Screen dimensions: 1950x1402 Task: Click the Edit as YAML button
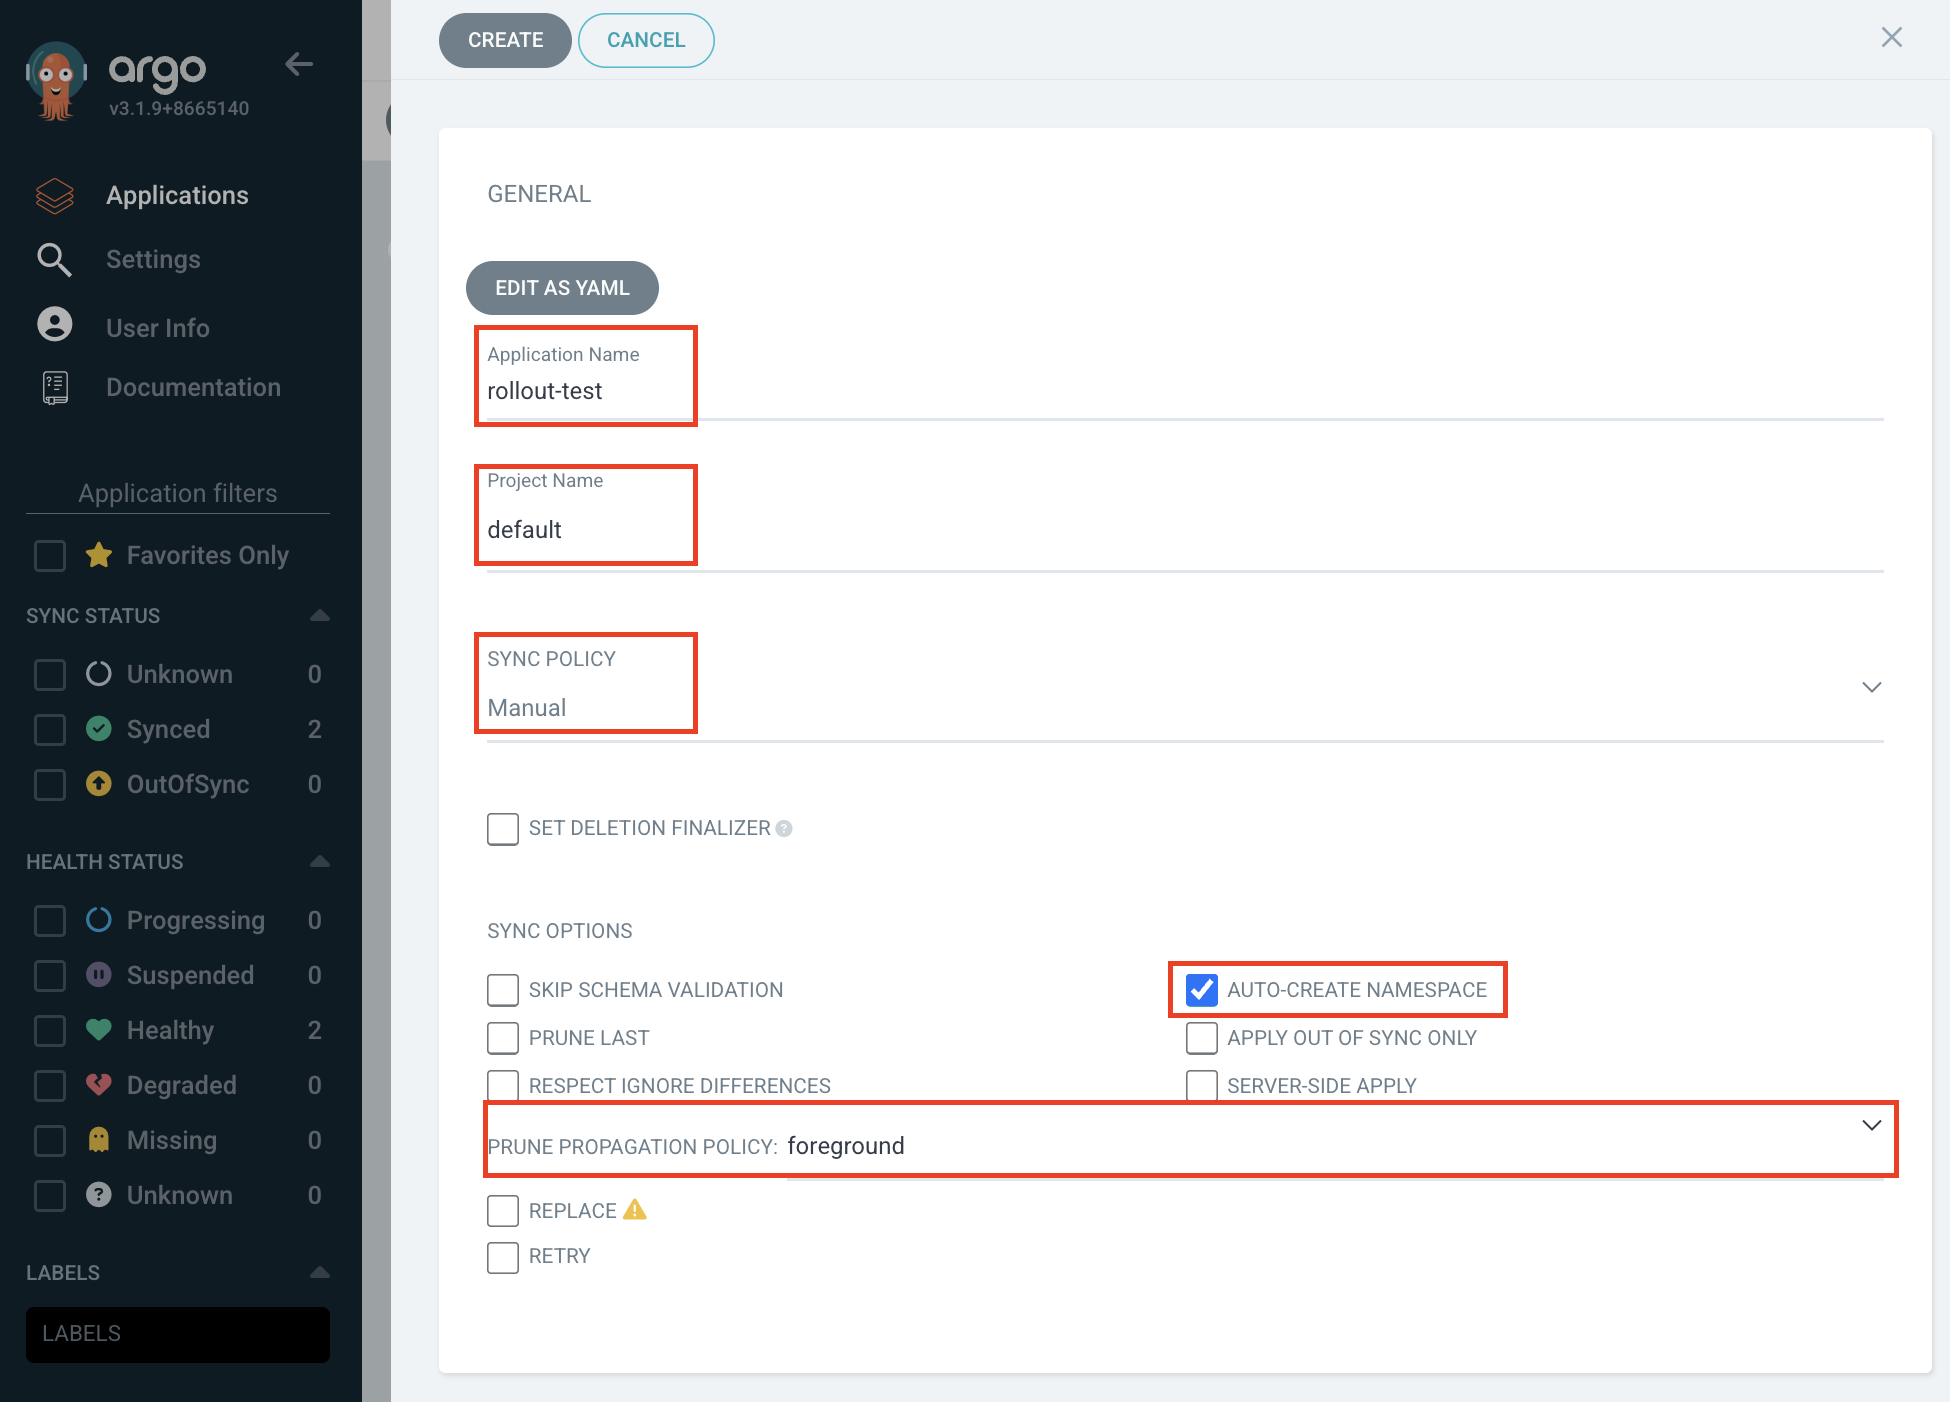coord(562,288)
